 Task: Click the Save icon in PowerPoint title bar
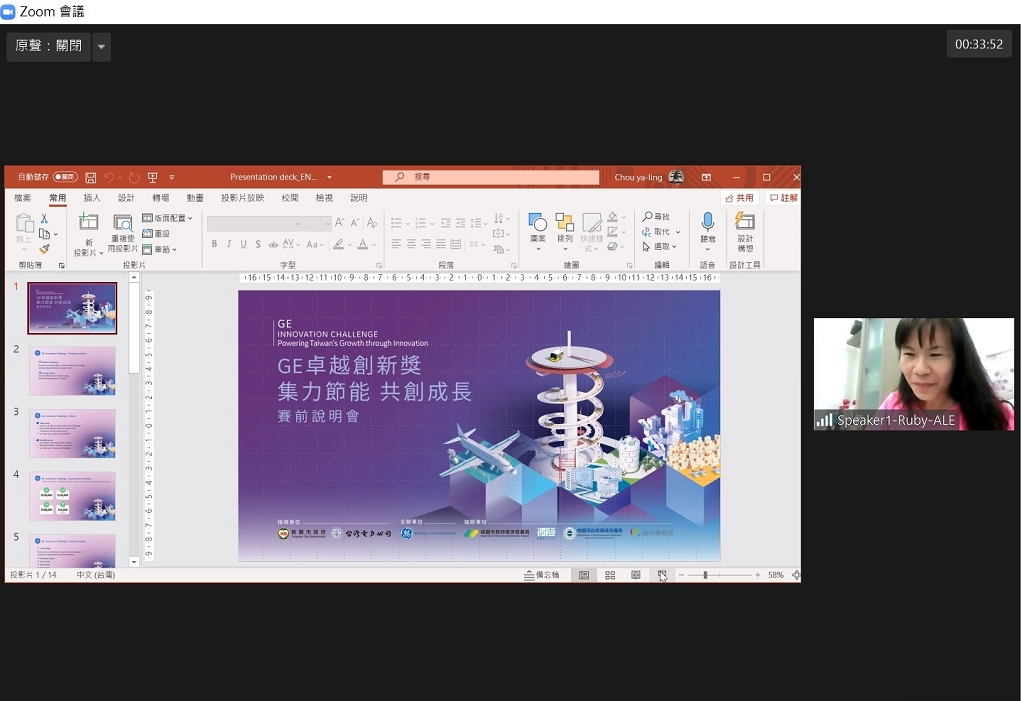point(91,177)
